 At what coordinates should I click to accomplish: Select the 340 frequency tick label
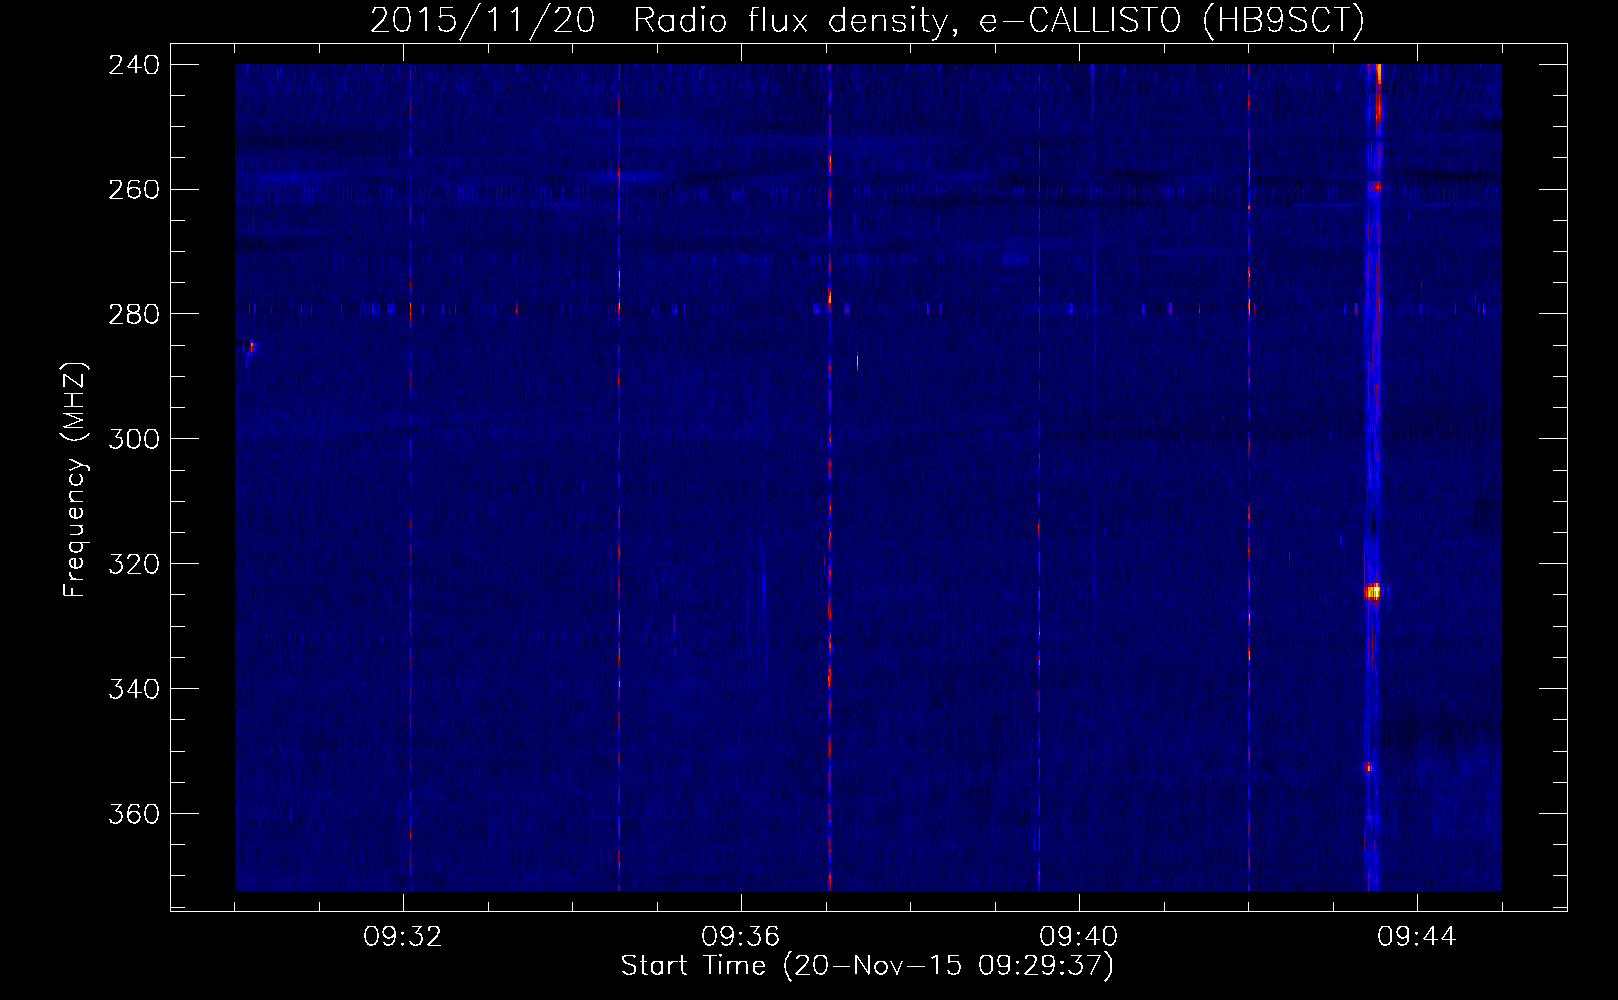(x=133, y=690)
